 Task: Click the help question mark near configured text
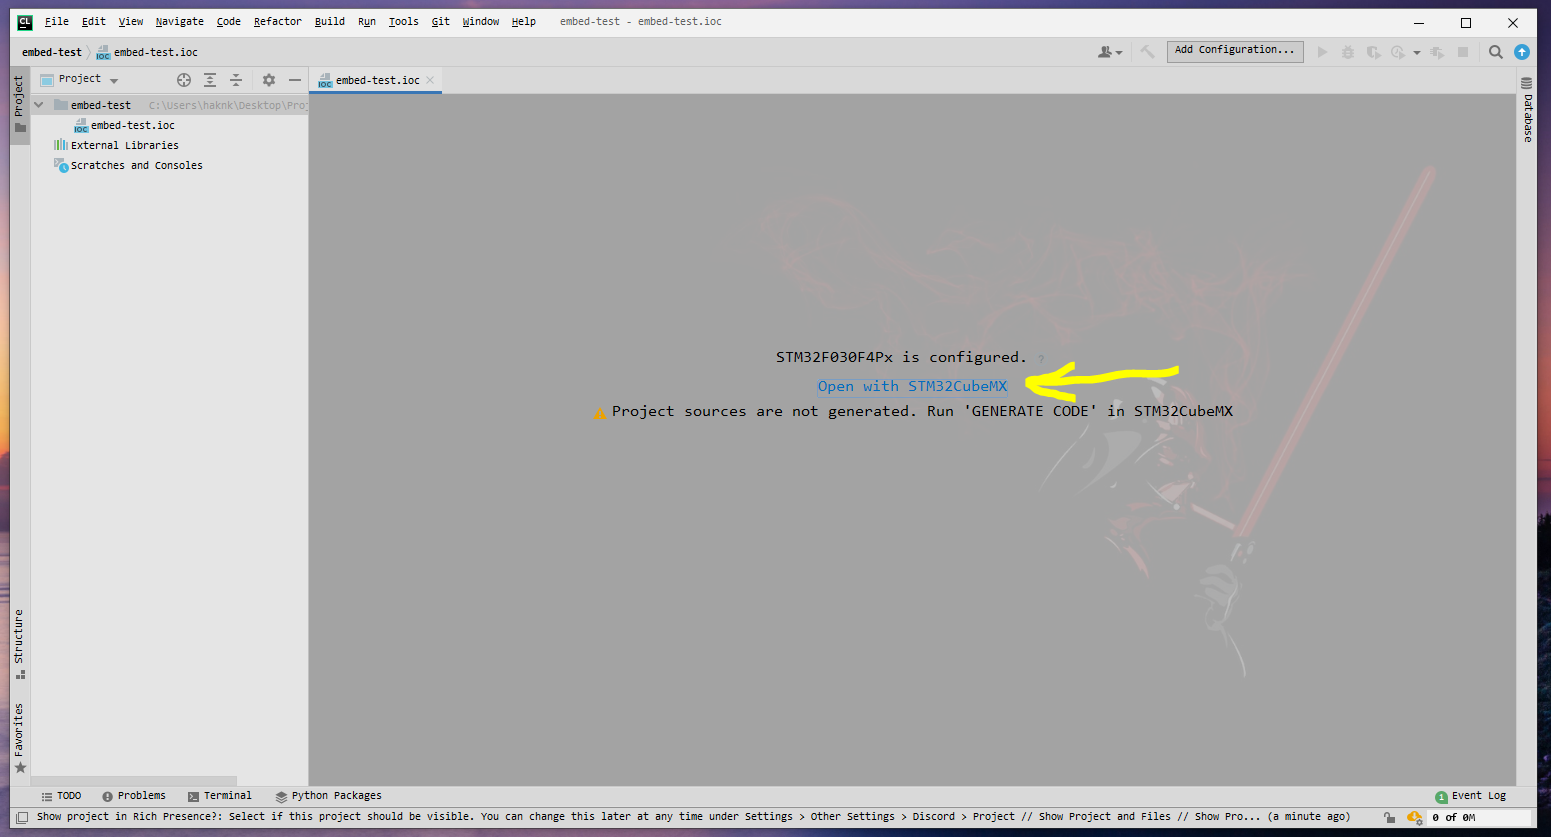click(x=1040, y=359)
